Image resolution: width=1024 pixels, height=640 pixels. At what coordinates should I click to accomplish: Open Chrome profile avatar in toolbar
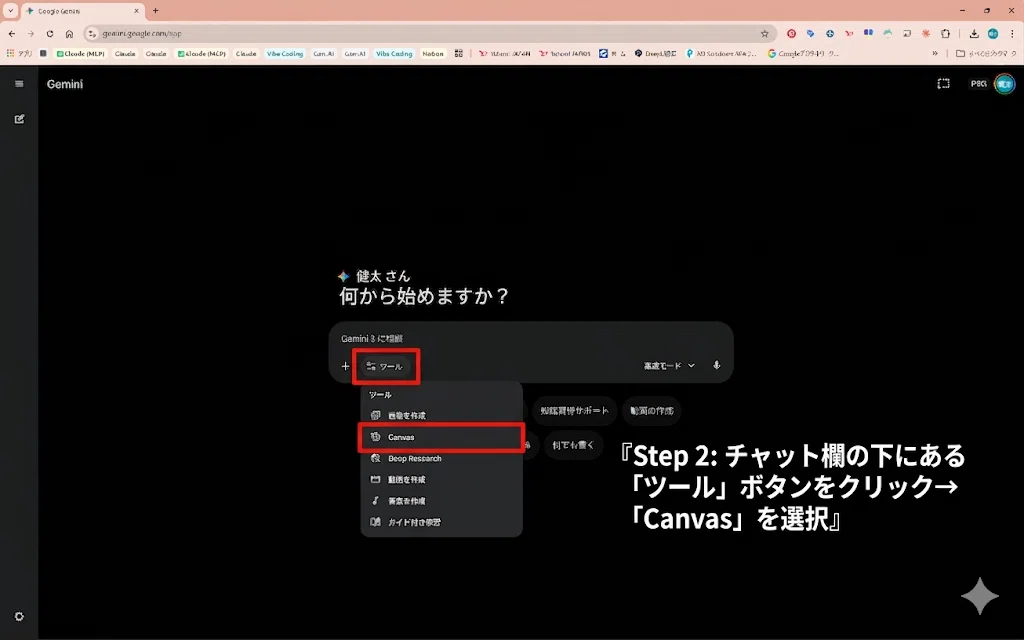[993, 33]
